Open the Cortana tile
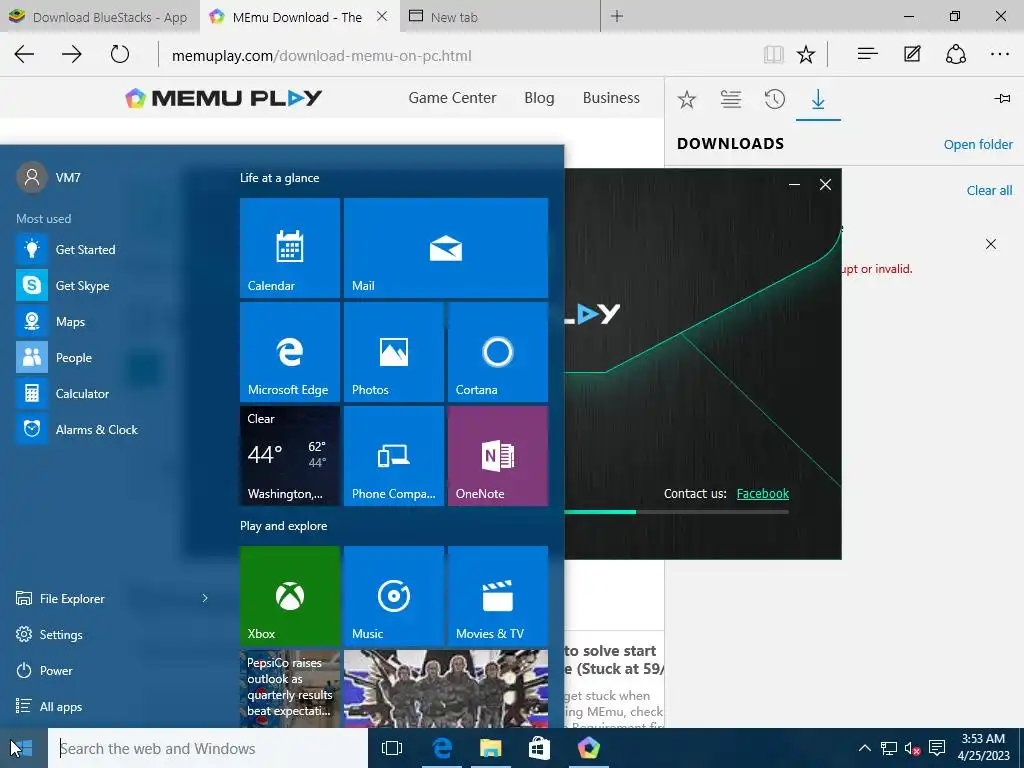 click(498, 351)
